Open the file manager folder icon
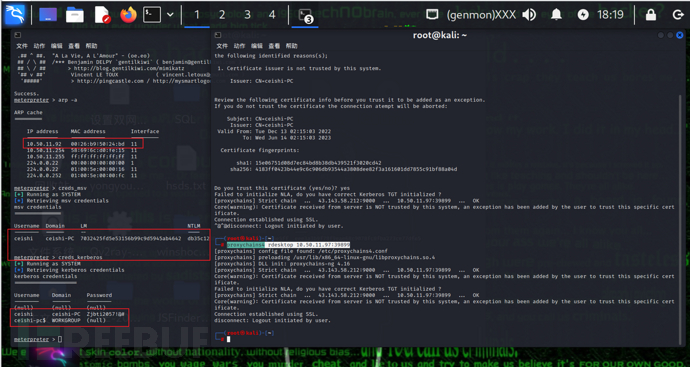Screen dimensions: 690x367 75,15
